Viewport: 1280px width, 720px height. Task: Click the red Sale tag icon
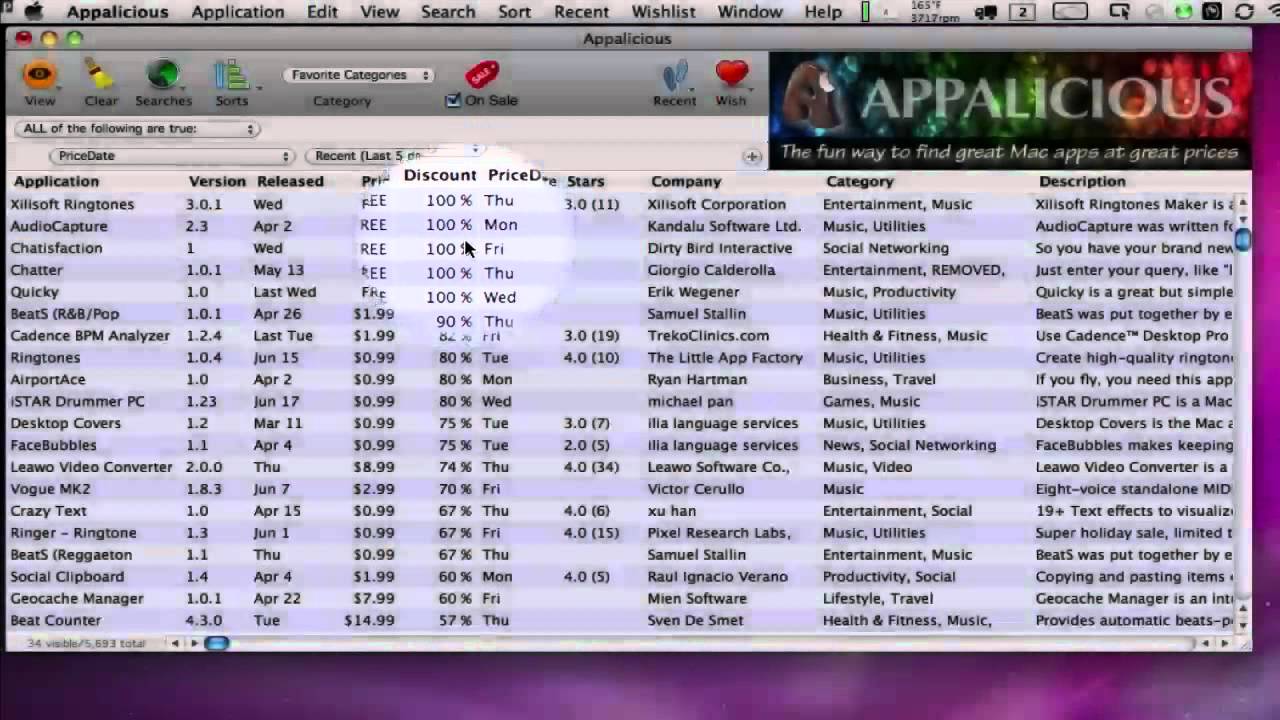[x=482, y=74]
